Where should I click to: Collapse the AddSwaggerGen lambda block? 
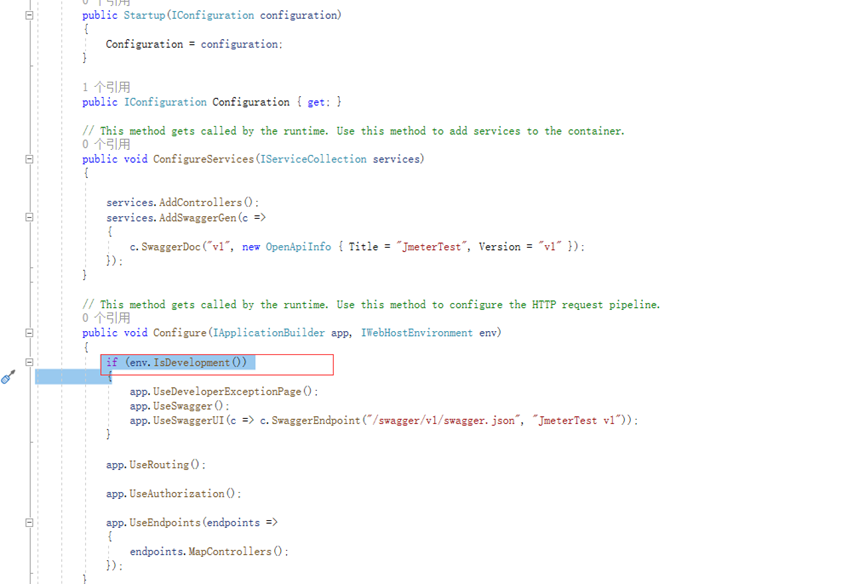(29, 217)
